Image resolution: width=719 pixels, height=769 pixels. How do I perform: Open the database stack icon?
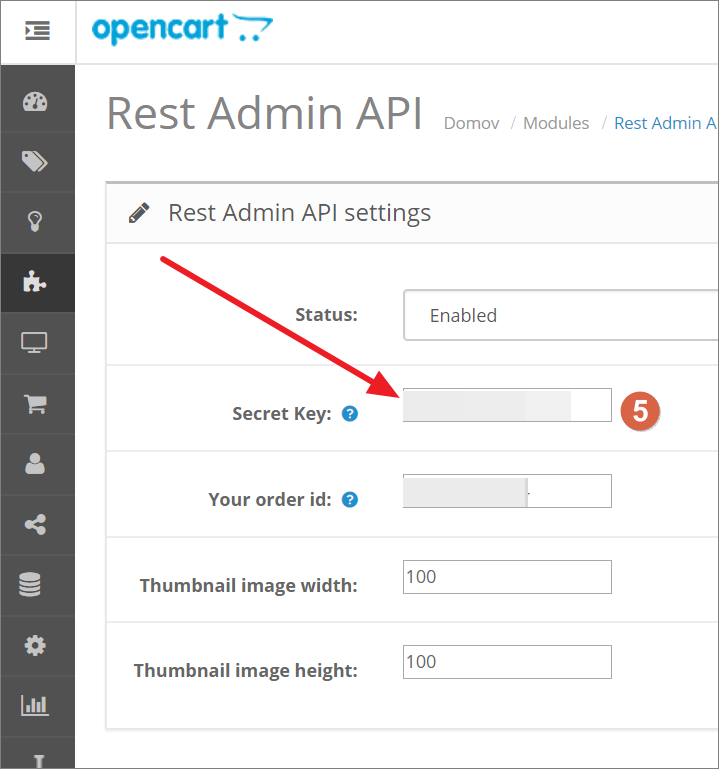point(30,585)
